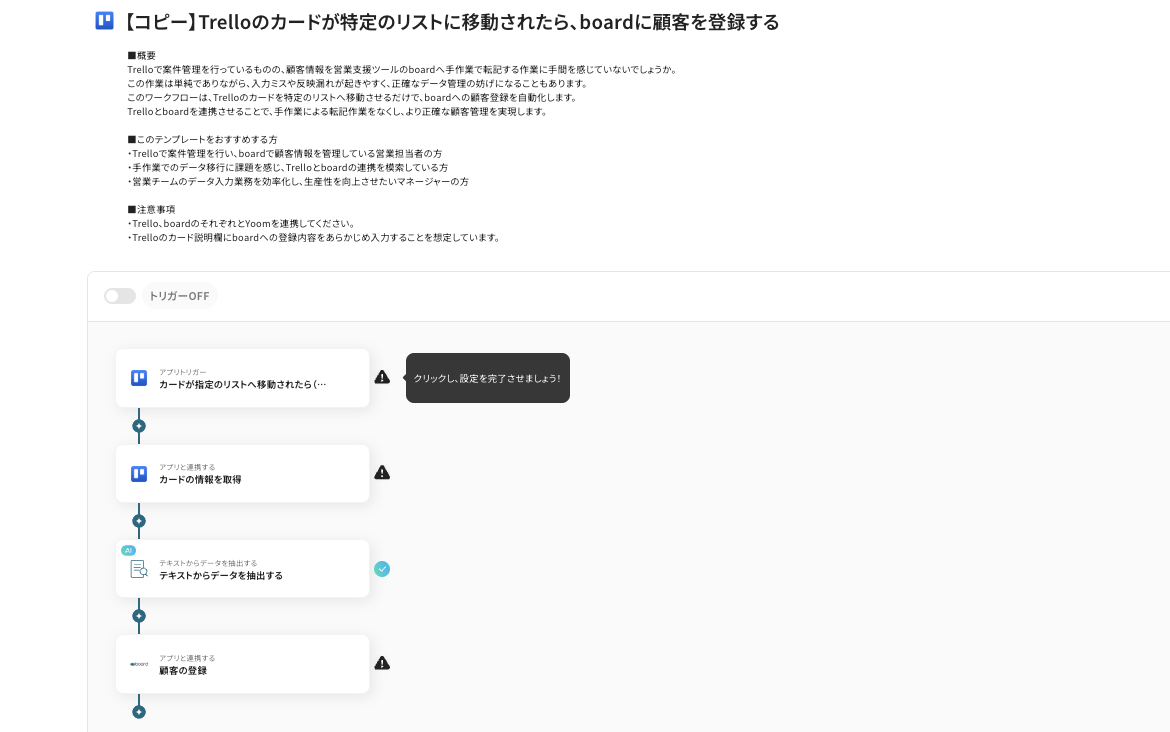Click the AI badge on the extraction card
Image resolution: width=1170 pixels, height=732 pixels.
pyautogui.click(x=128, y=550)
